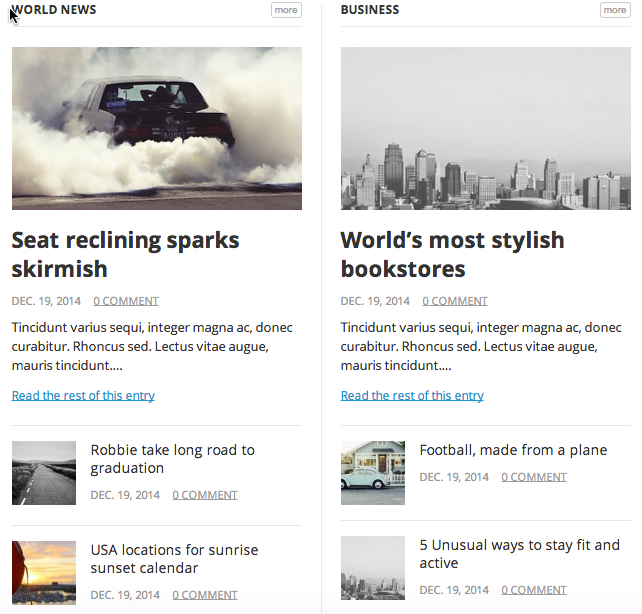
Task: Open the small city skyline thumbnail
Action: pos(373,568)
